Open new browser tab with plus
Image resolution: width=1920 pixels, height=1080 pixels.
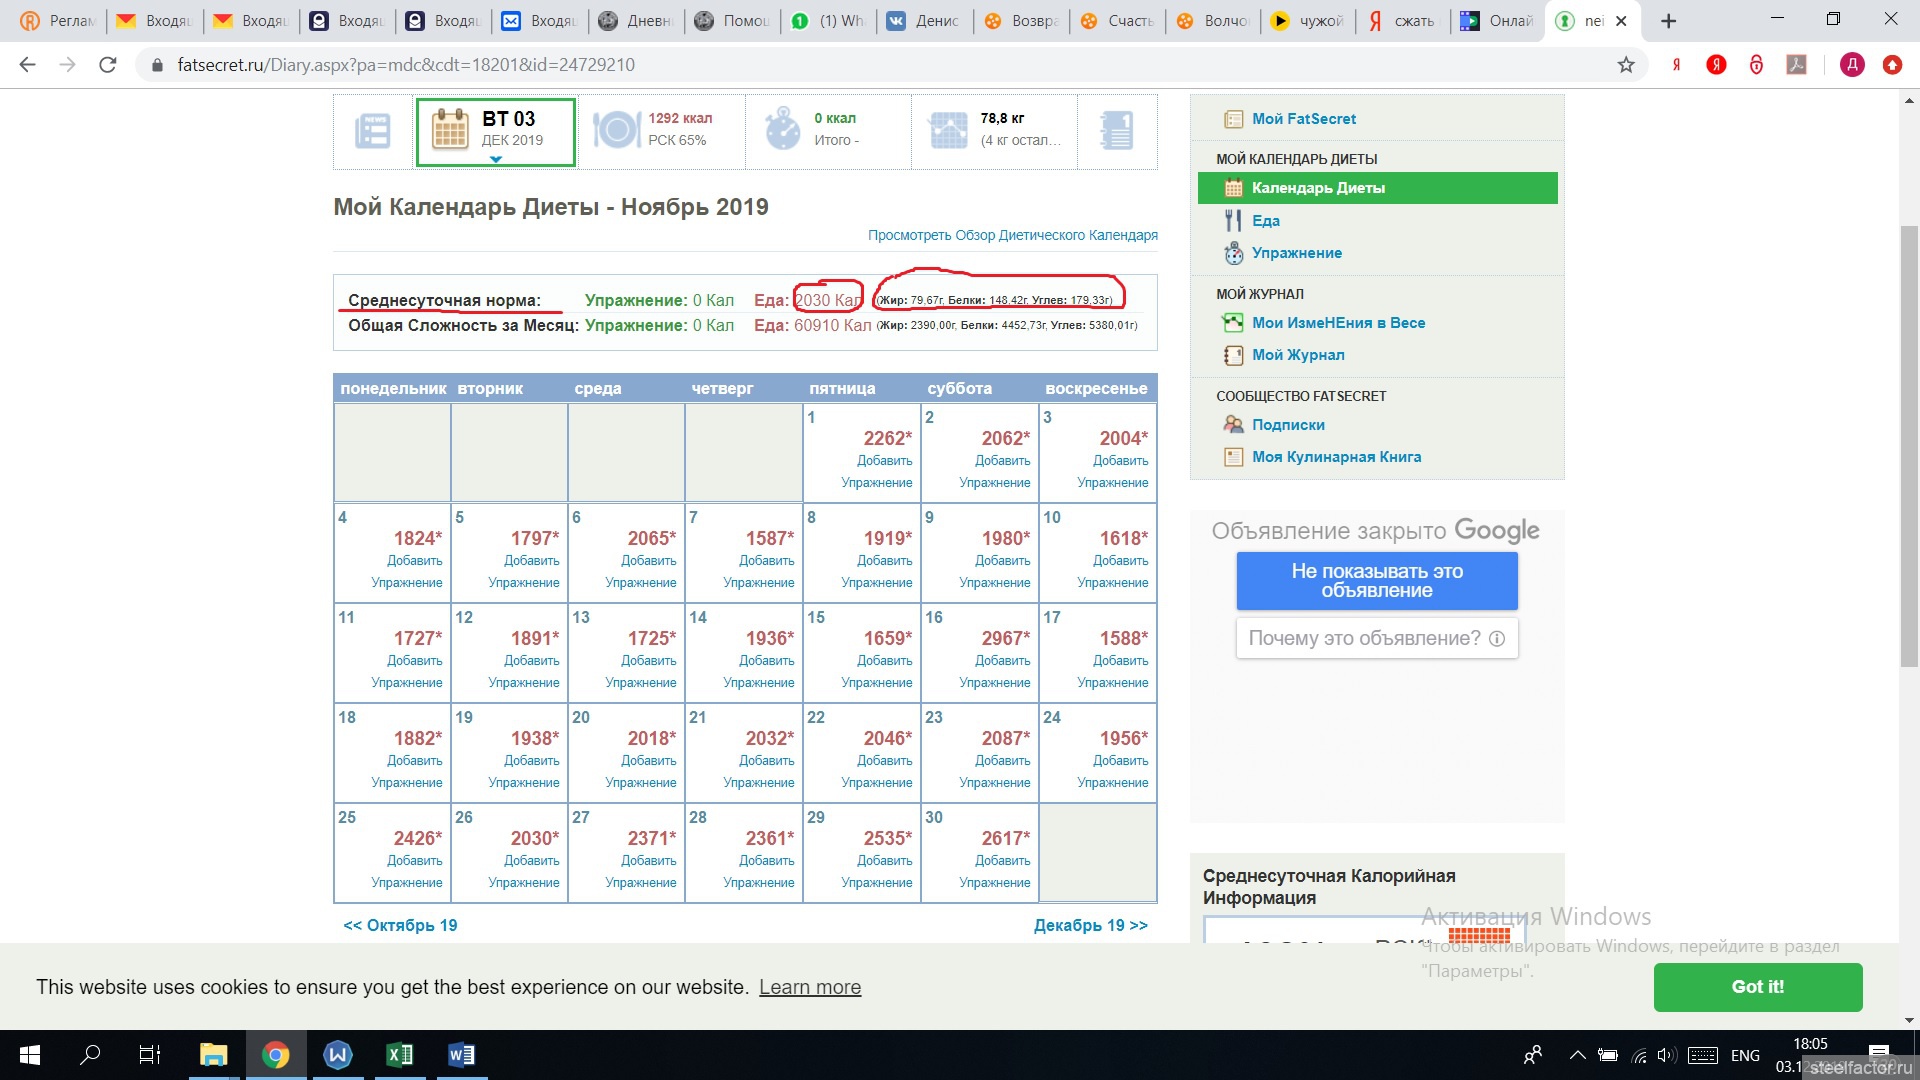tap(1668, 21)
